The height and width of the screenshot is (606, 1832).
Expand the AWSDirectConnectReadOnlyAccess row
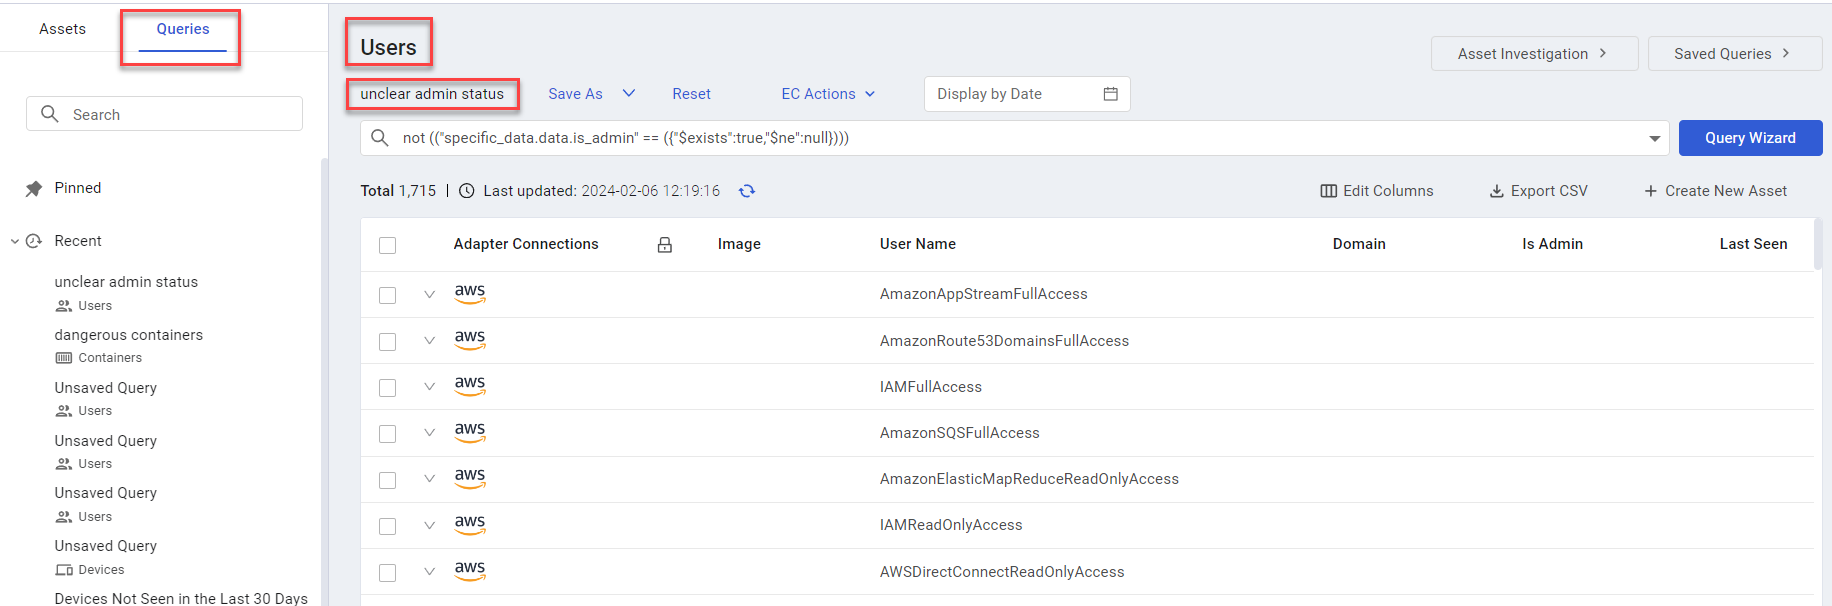point(429,571)
